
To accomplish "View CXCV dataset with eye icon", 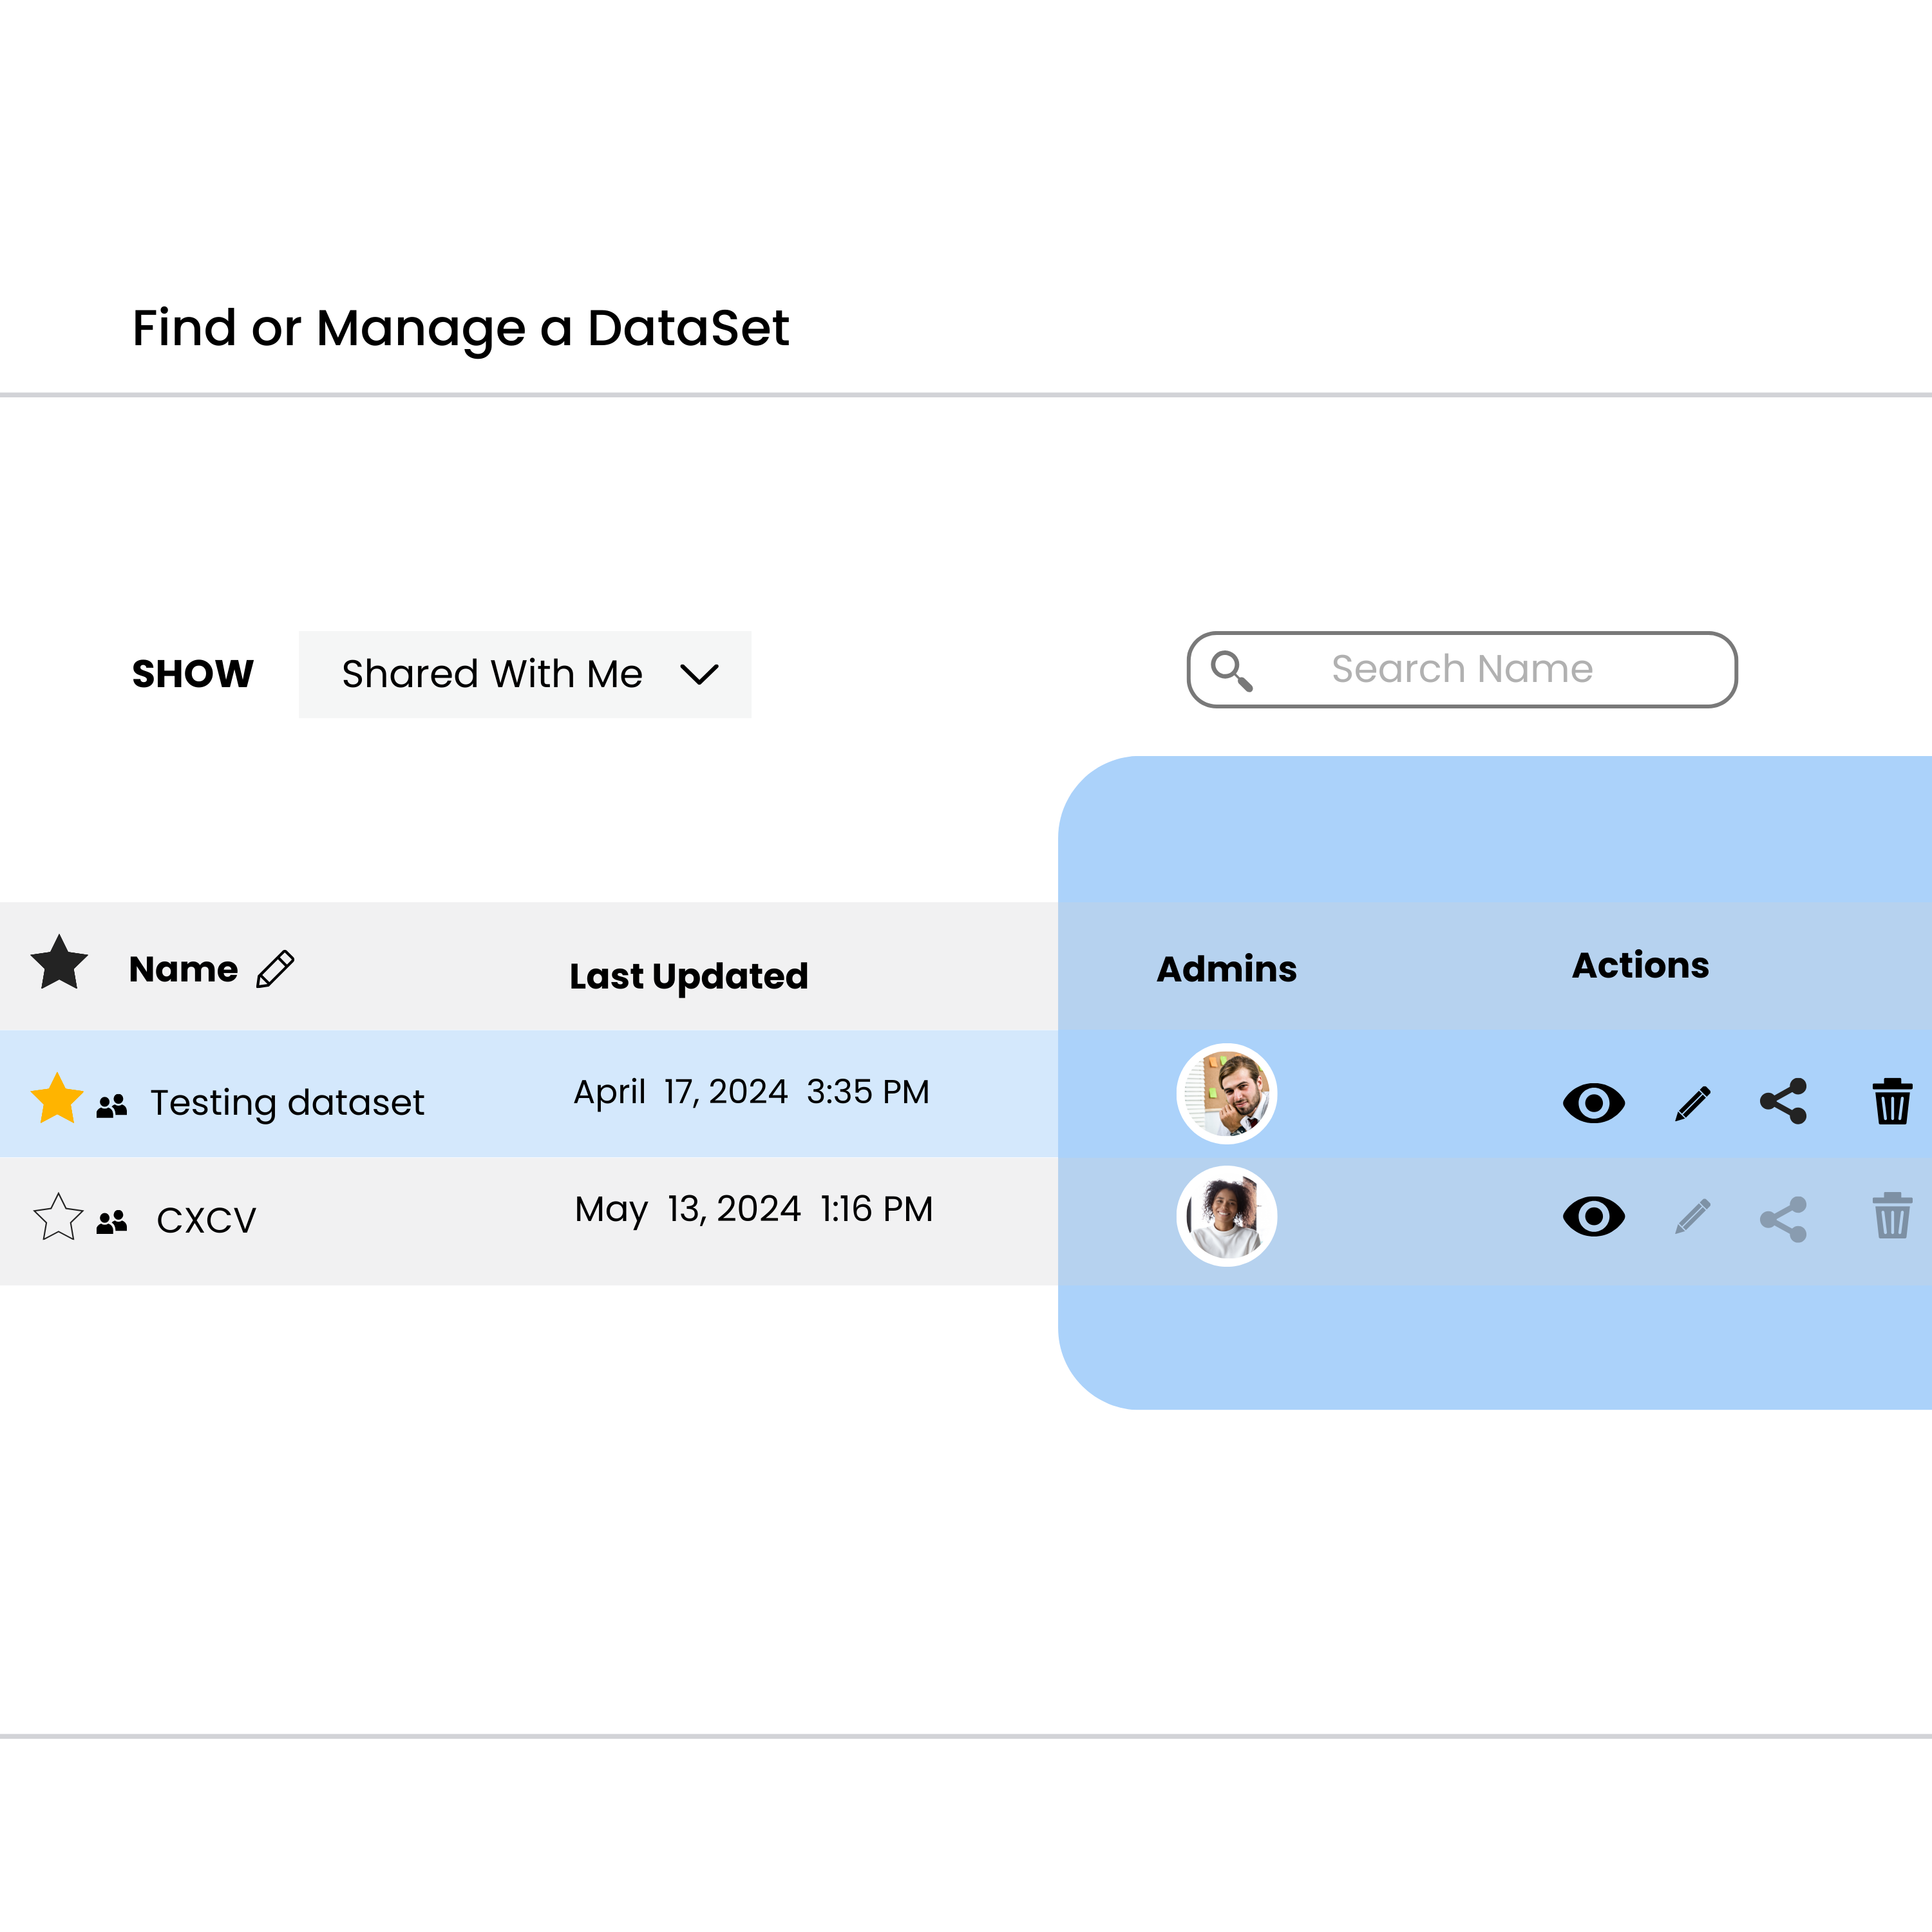I will click(1593, 1217).
